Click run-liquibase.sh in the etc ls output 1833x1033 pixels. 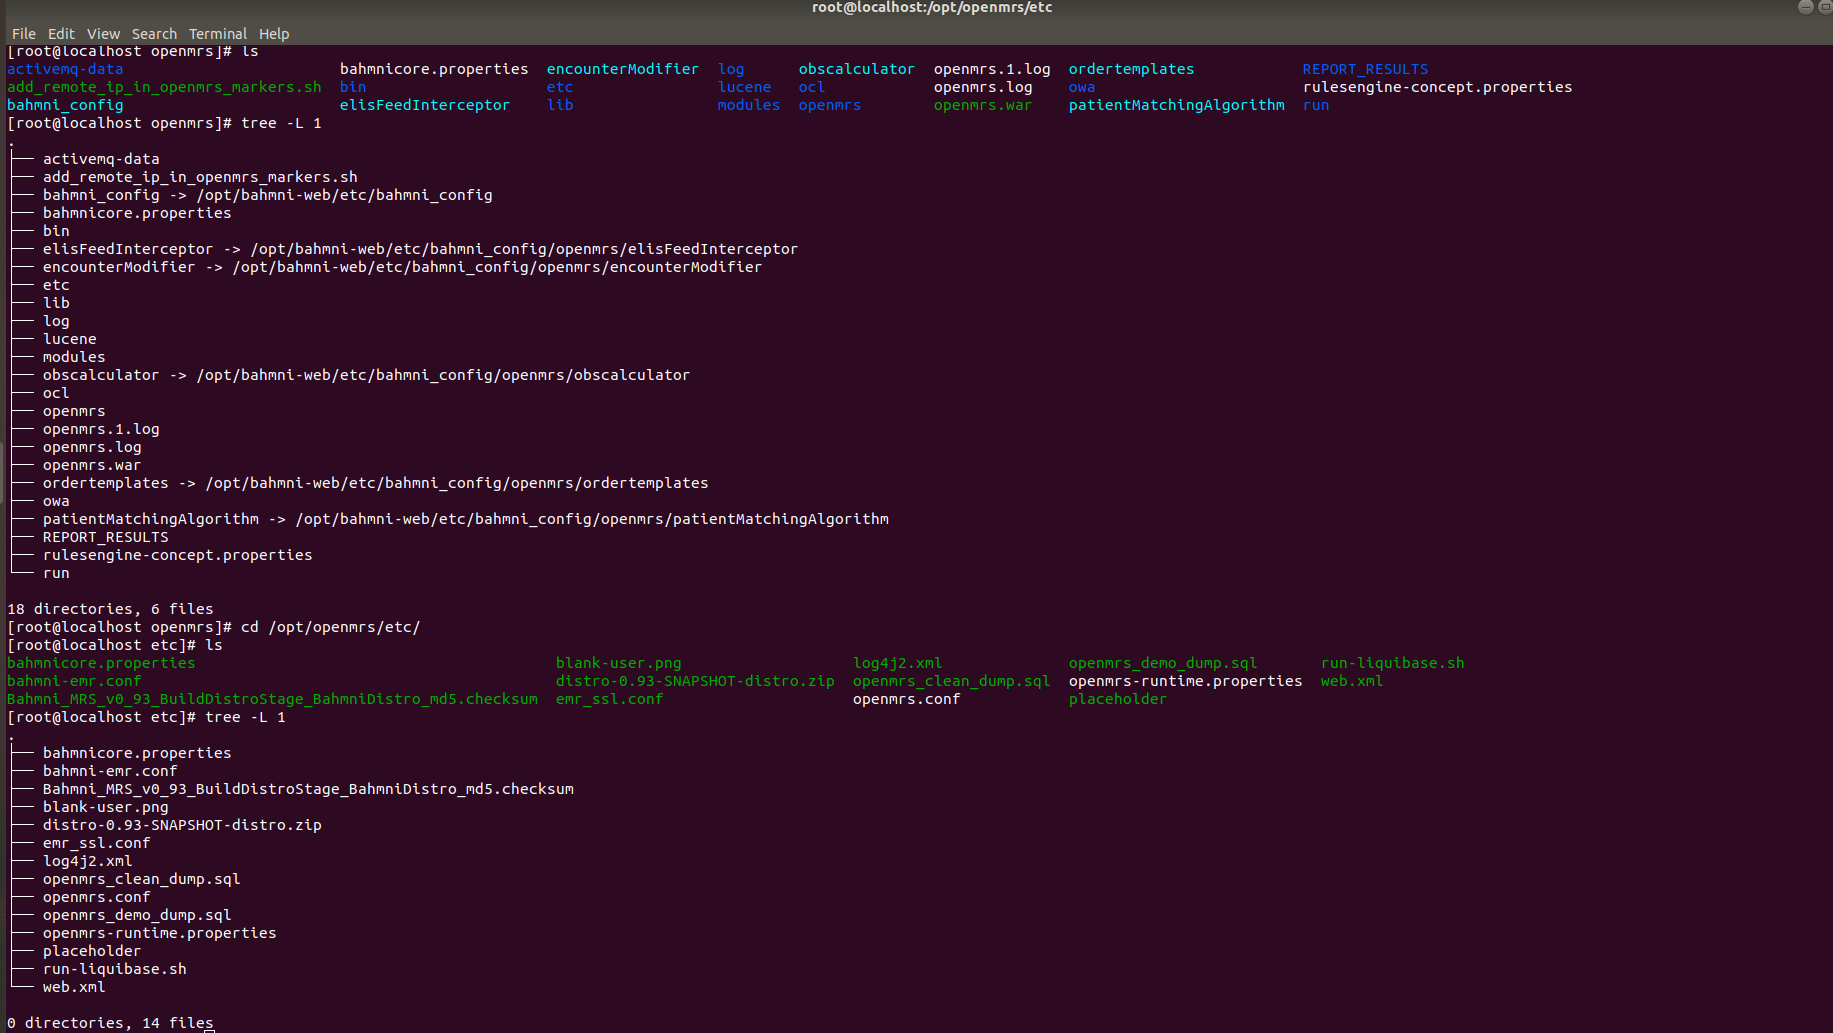coord(1392,663)
